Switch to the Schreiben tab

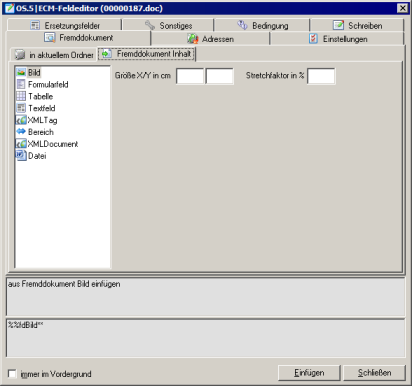357,25
